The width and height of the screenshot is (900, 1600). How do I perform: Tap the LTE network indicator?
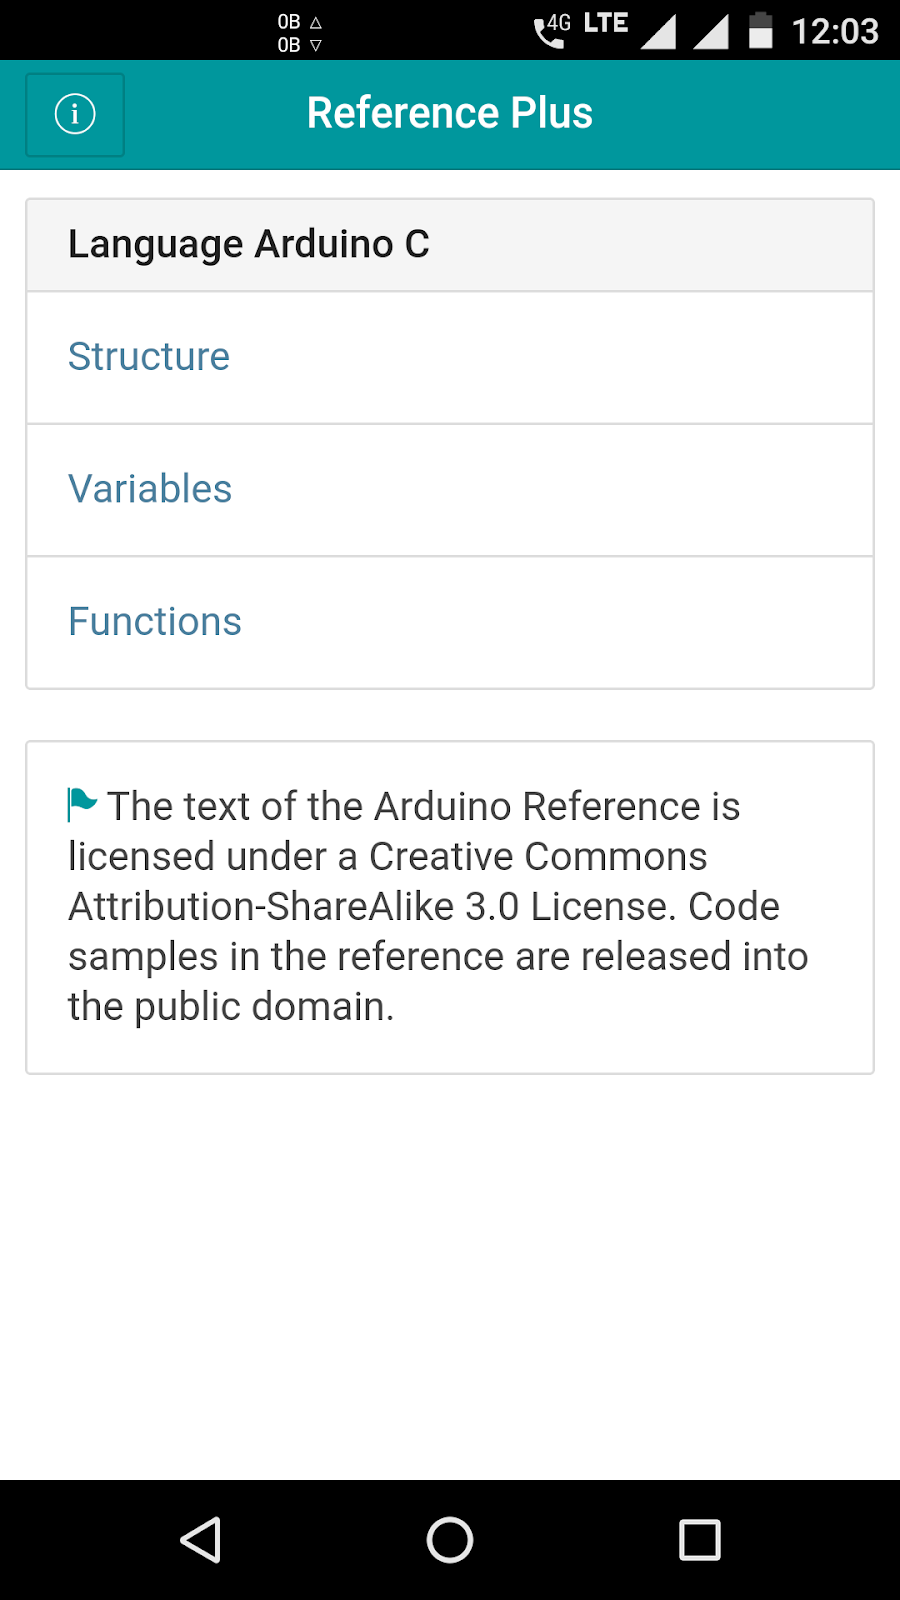[606, 23]
